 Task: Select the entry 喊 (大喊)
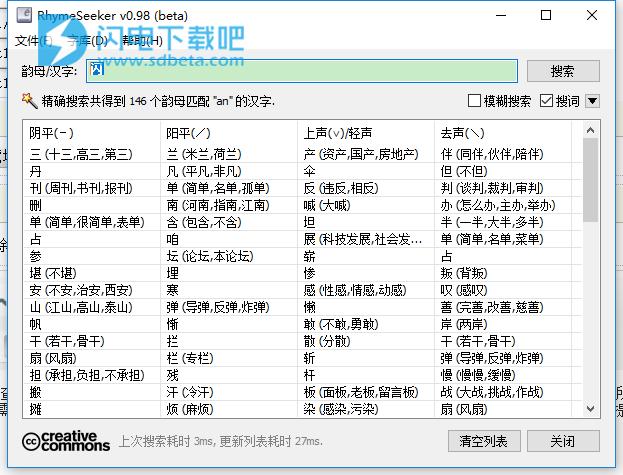pyautogui.click(x=327, y=205)
